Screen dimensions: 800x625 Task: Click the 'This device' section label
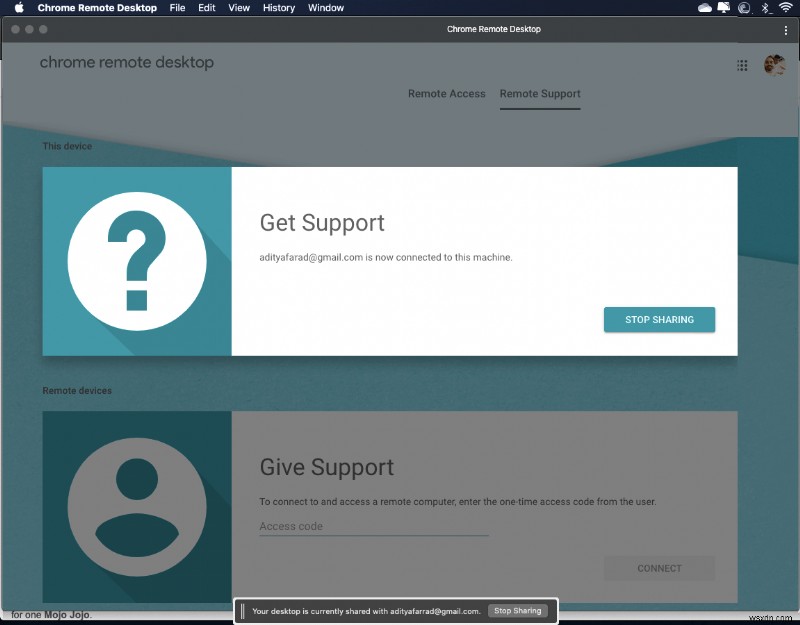point(67,146)
